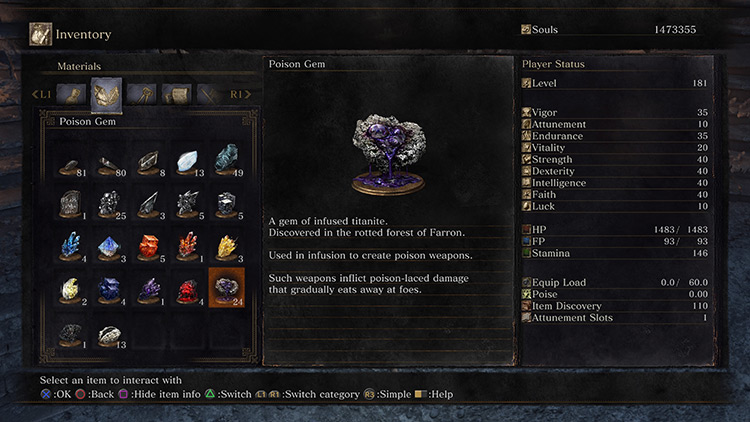
Task: Pick the dark blue gem stack of 4
Action: (x=110, y=288)
